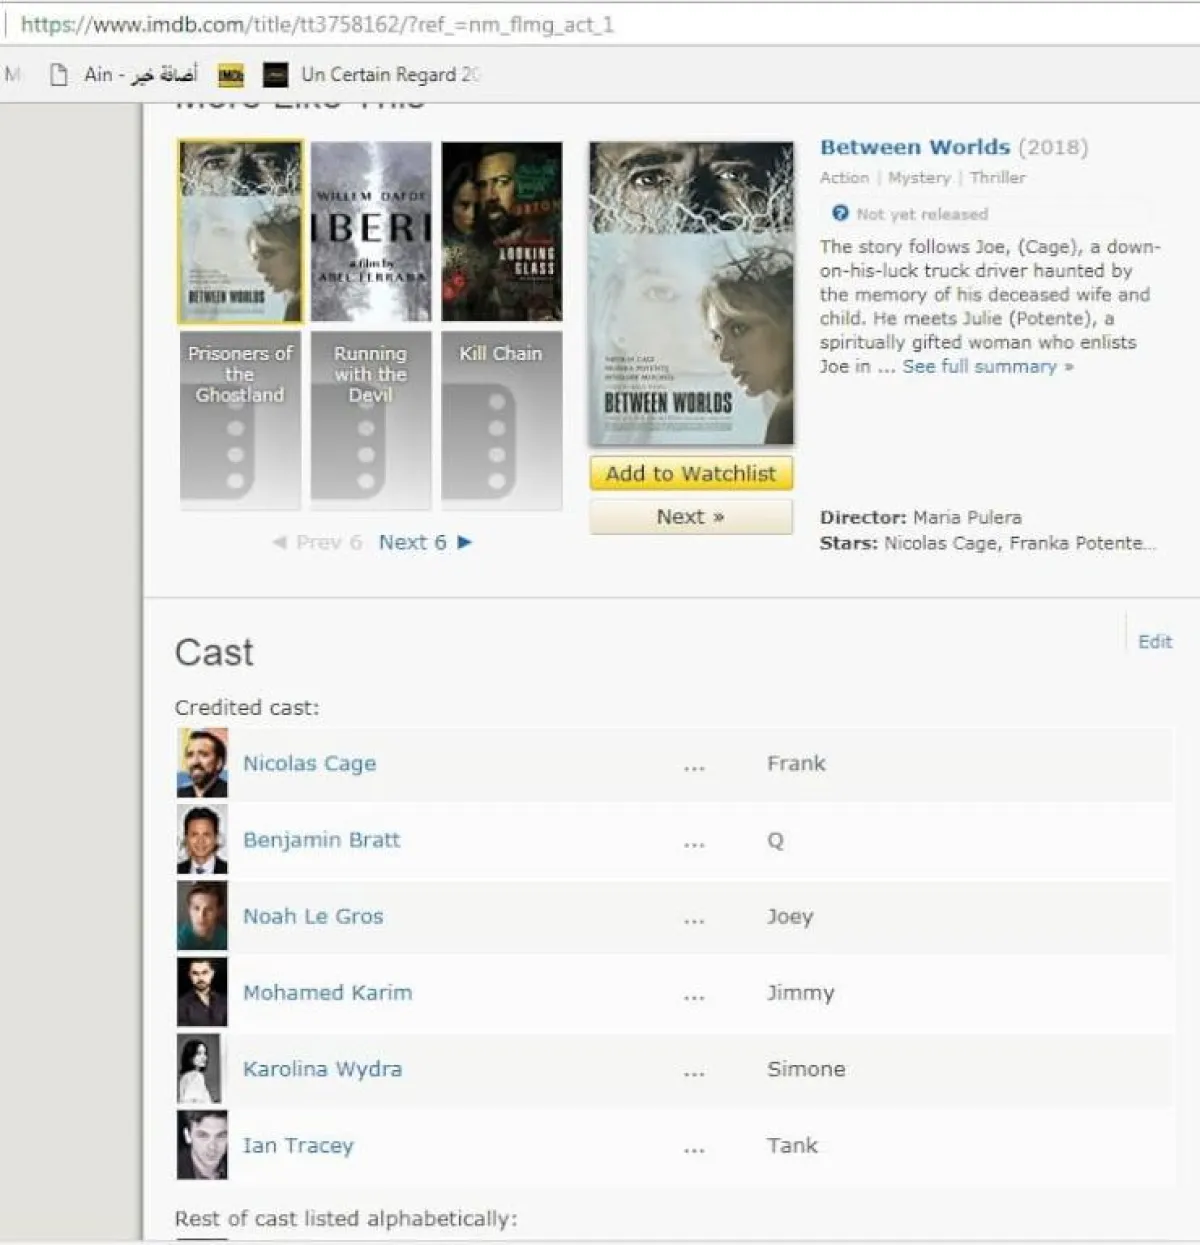Click the 'Not yet released' help icon
Screen dimensions: 1200x1245
[840, 213]
